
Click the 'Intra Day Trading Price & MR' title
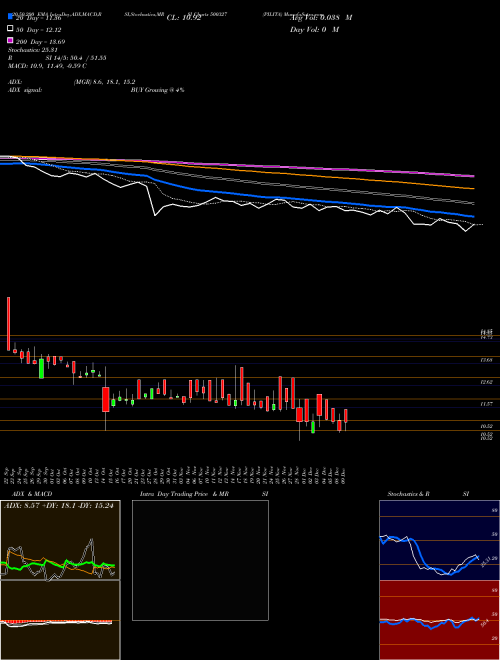184,494
